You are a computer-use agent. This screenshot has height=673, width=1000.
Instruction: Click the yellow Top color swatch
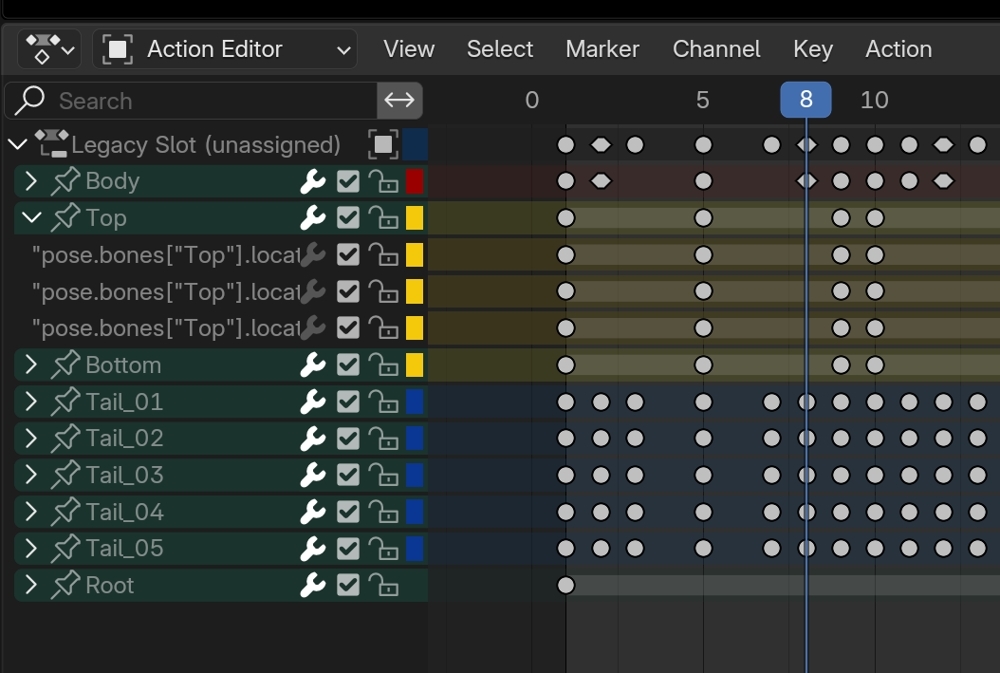415,218
